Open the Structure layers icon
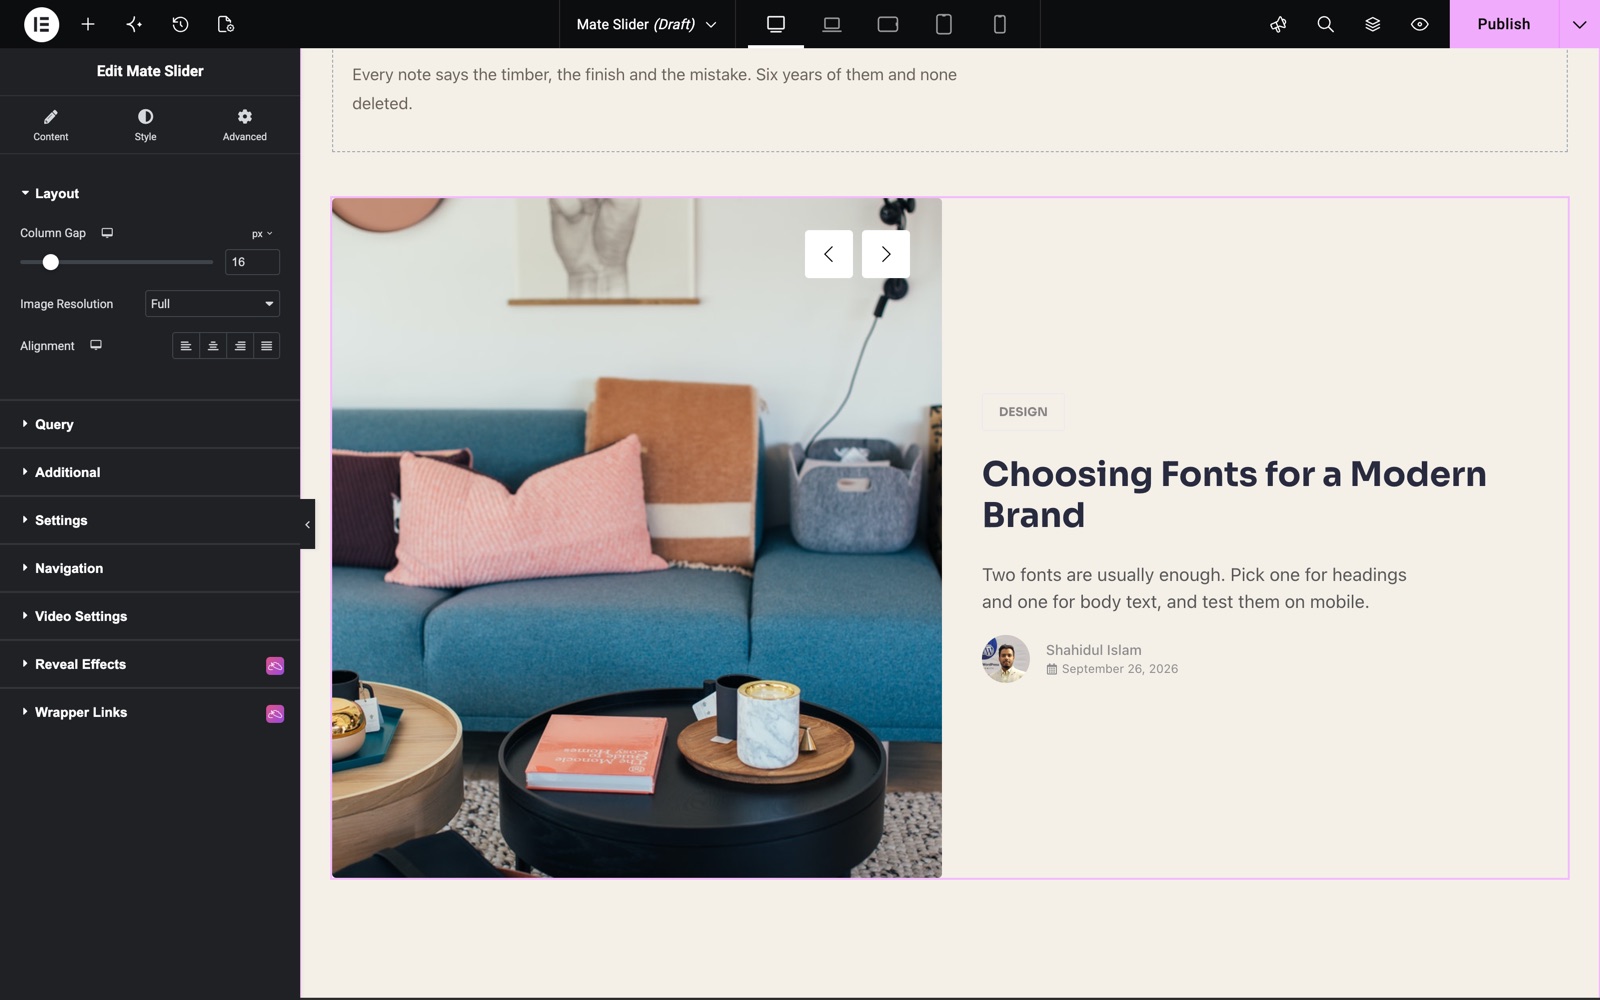 tap(1372, 24)
